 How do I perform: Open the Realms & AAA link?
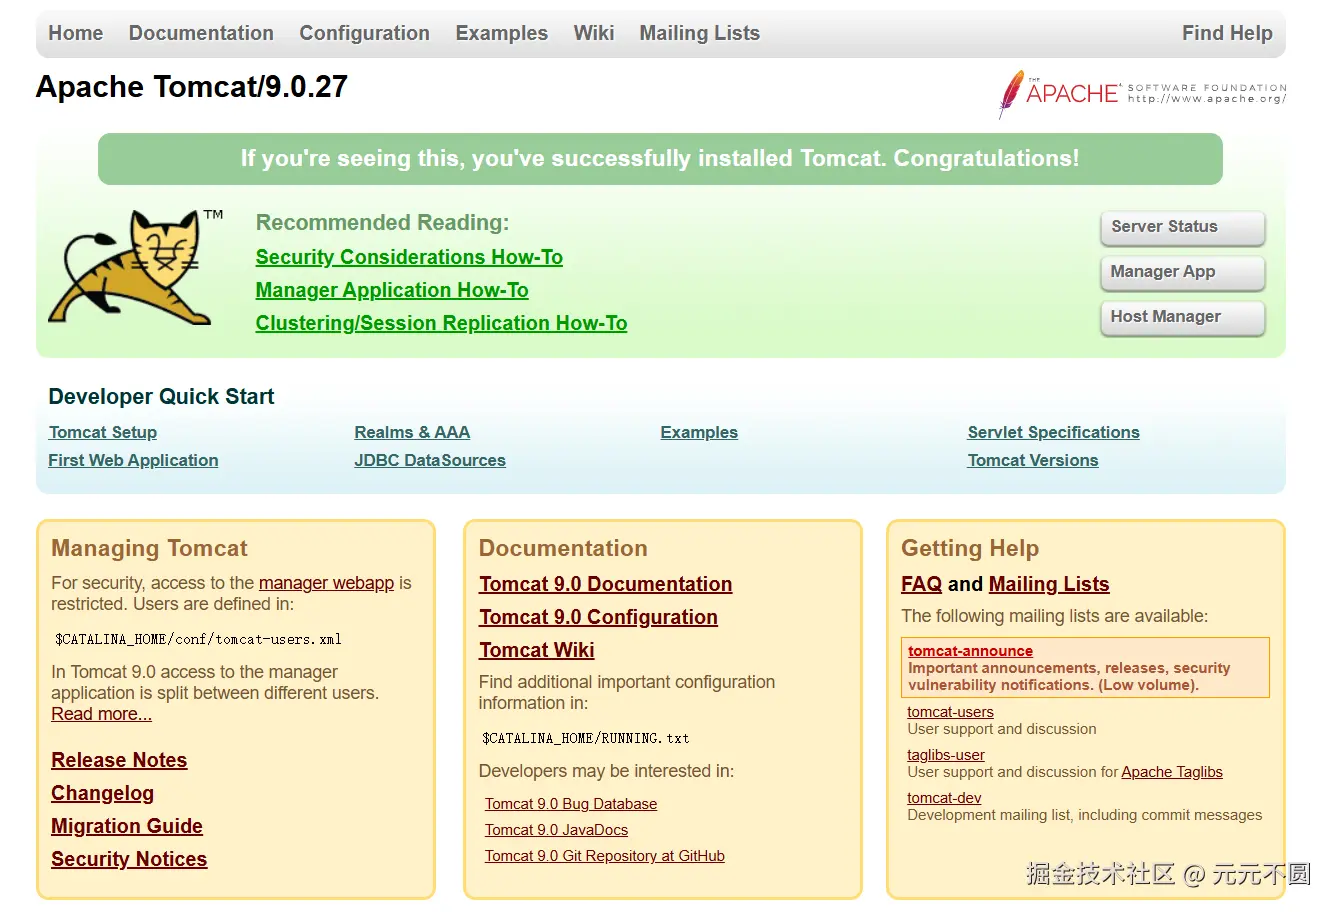[x=412, y=432]
